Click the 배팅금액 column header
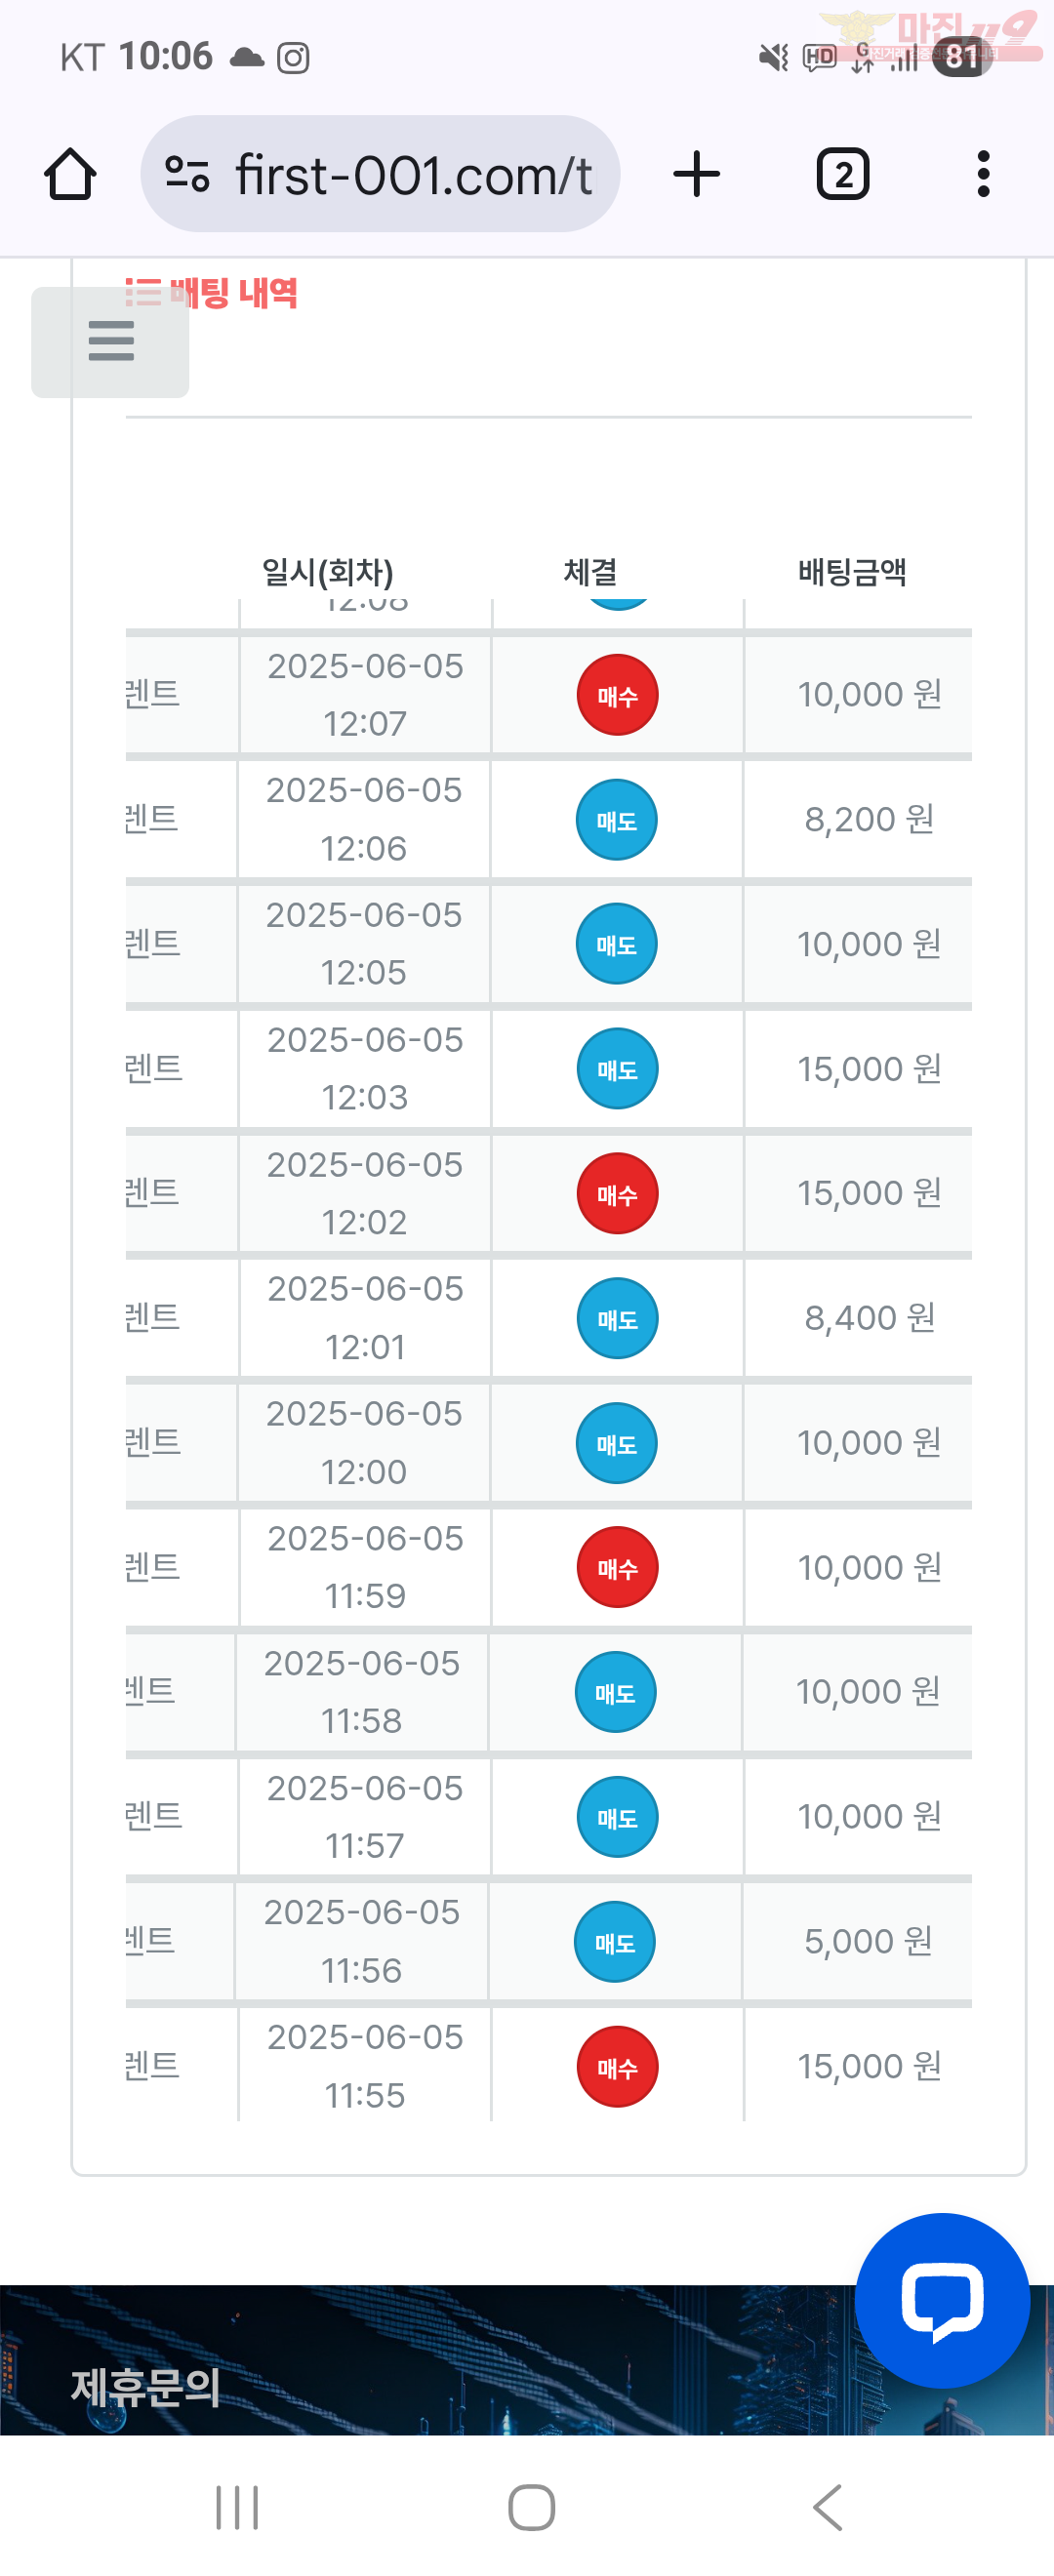Viewport: 1054px width, 2576px height. click(852, 572)
